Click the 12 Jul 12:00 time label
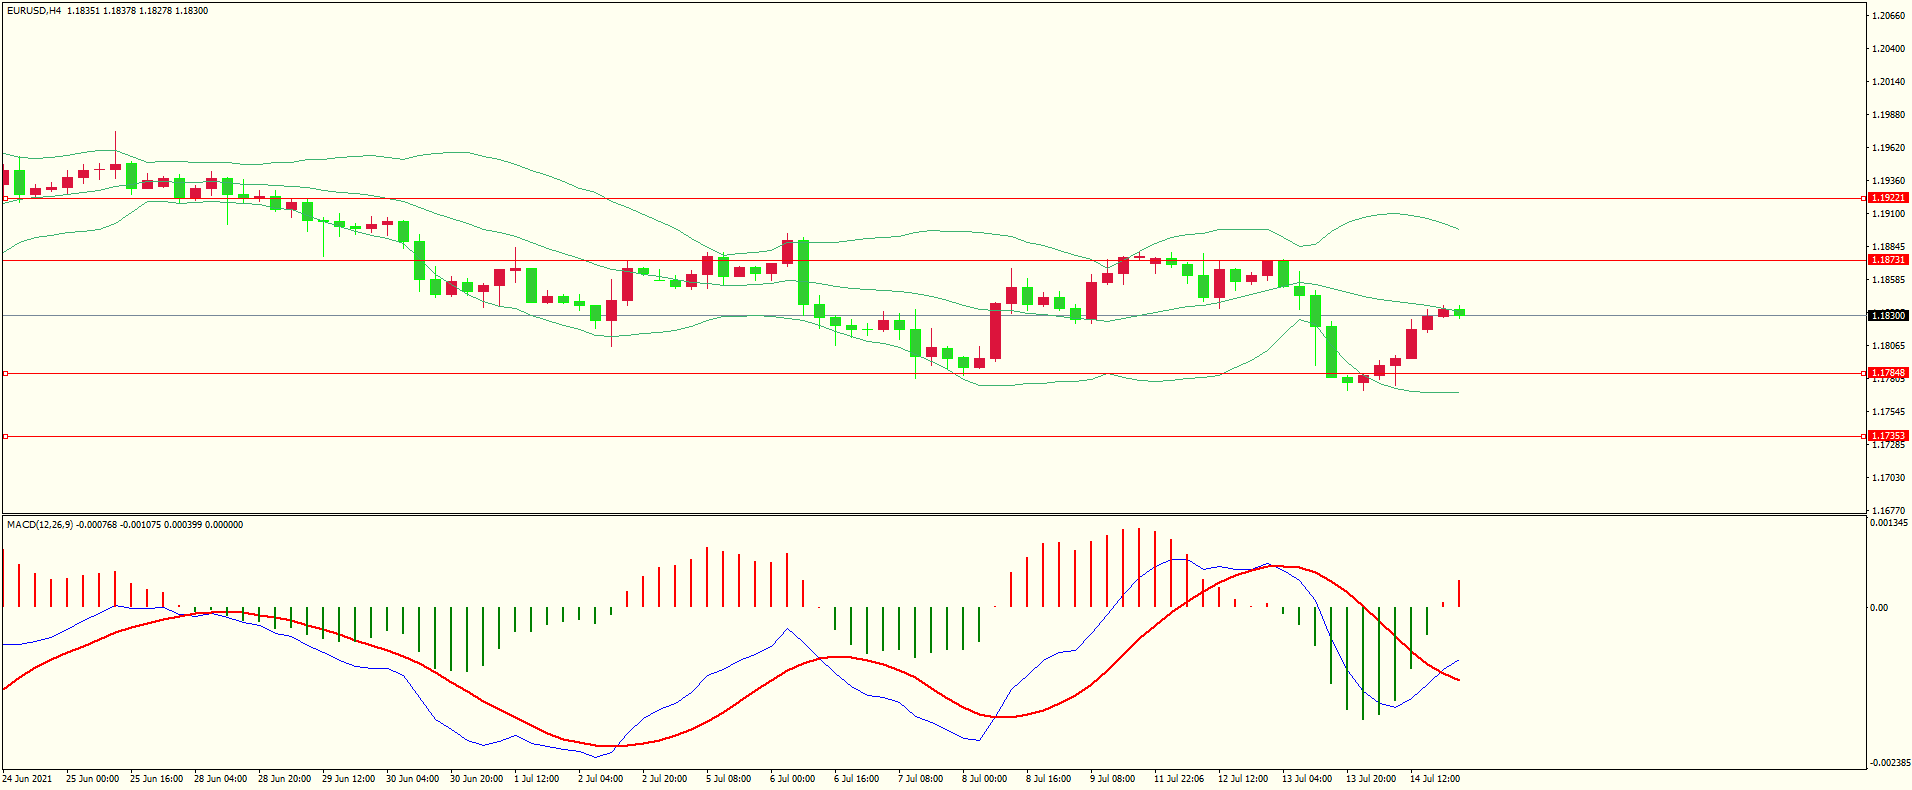 pos(1242,779)
